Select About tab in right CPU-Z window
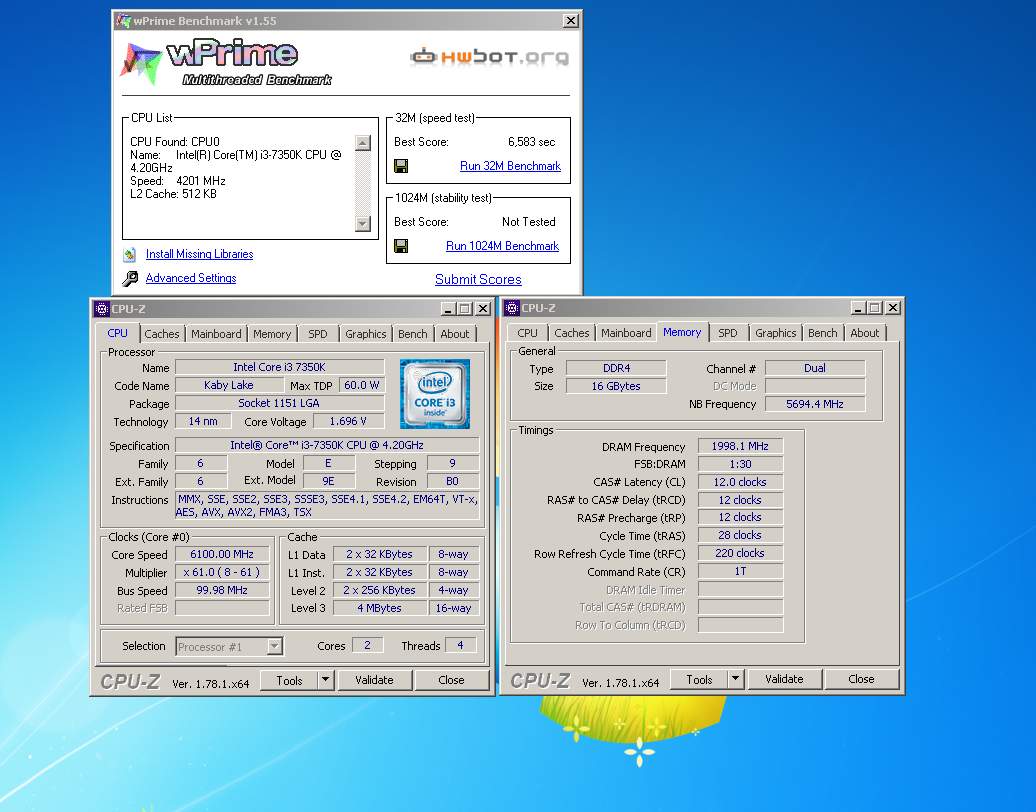1036x812 pixels. pyautogui.click(x=865, y=333)
